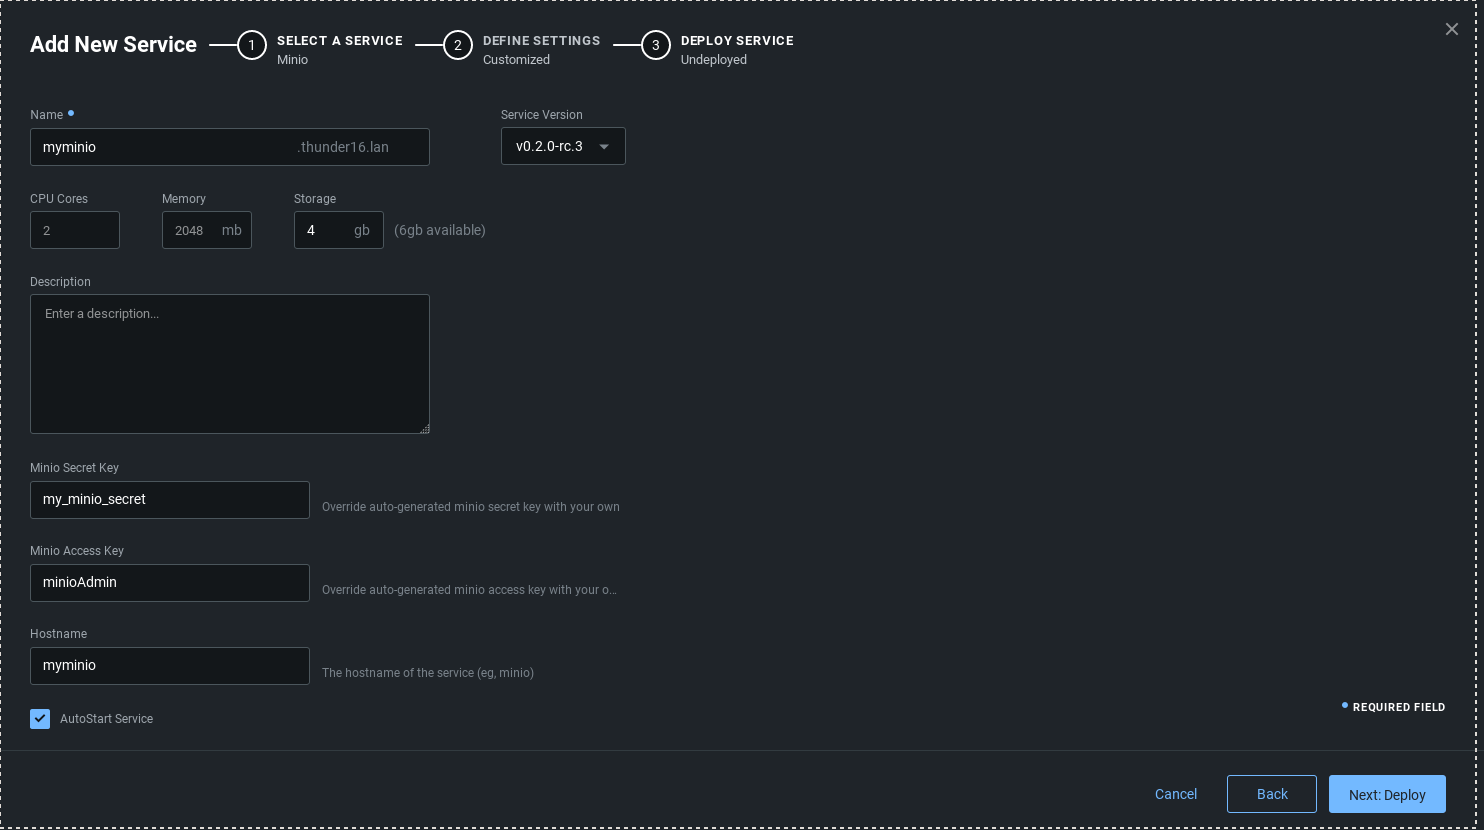Click the 'Override auto-generated minio secret key' hint

[471, 507]
